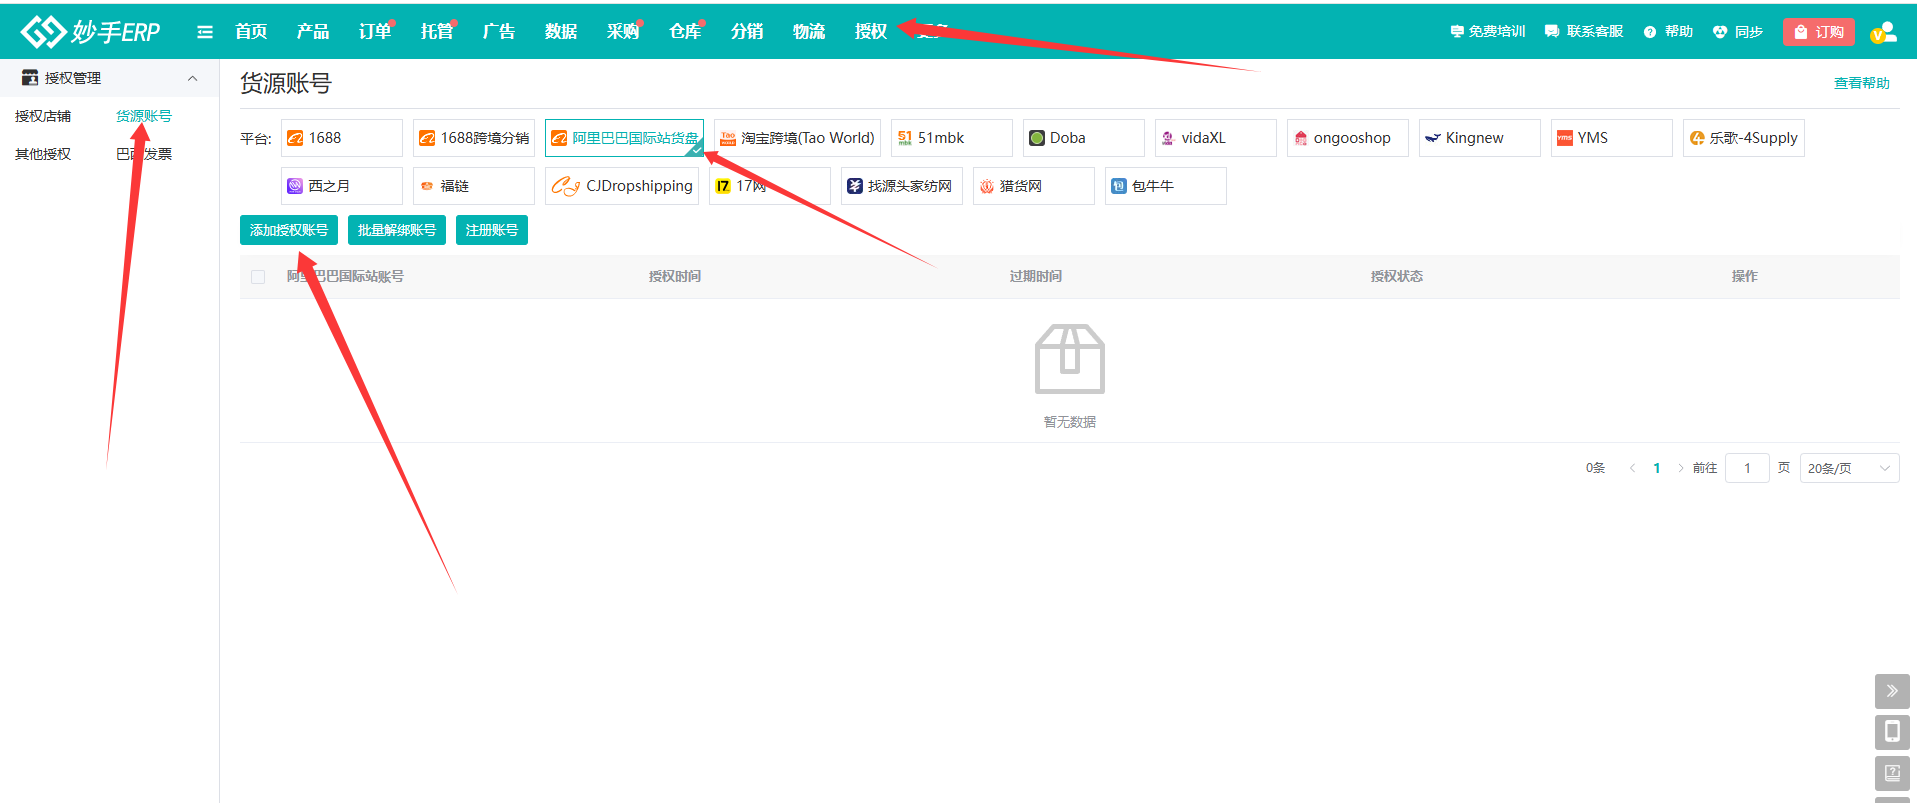Open 首页 in the top navigation
The height and width of the screenshot is (803, 1917).
251,32
